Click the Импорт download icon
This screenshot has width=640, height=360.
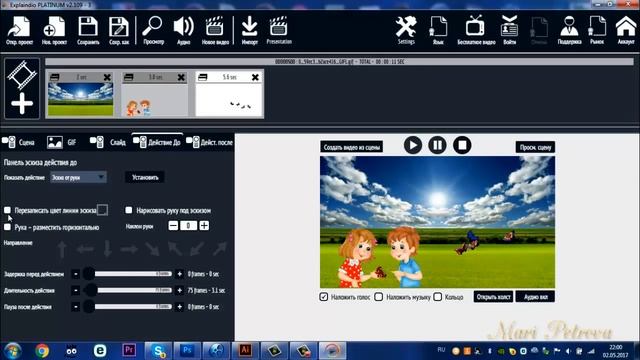tap(249, 30)
